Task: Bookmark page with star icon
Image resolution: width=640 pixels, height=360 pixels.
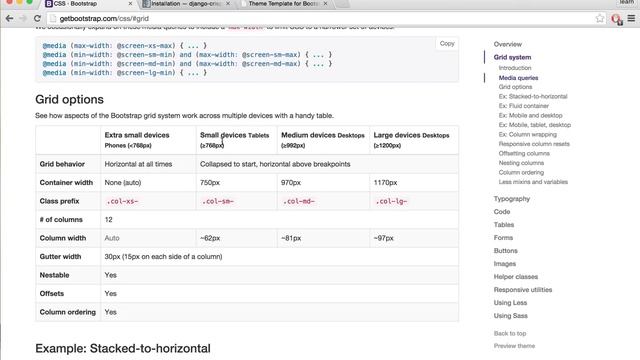Action: (600, 18)
